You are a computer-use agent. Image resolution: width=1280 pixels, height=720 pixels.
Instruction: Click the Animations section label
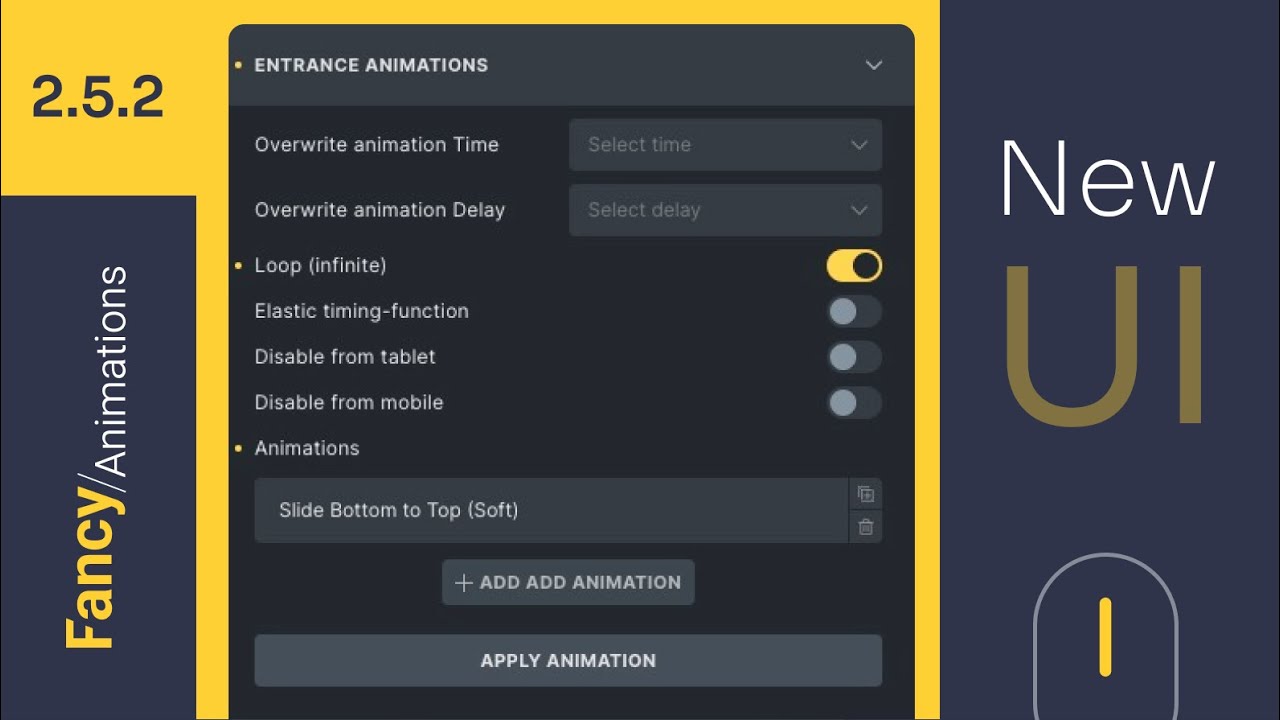tap(307, 448)
